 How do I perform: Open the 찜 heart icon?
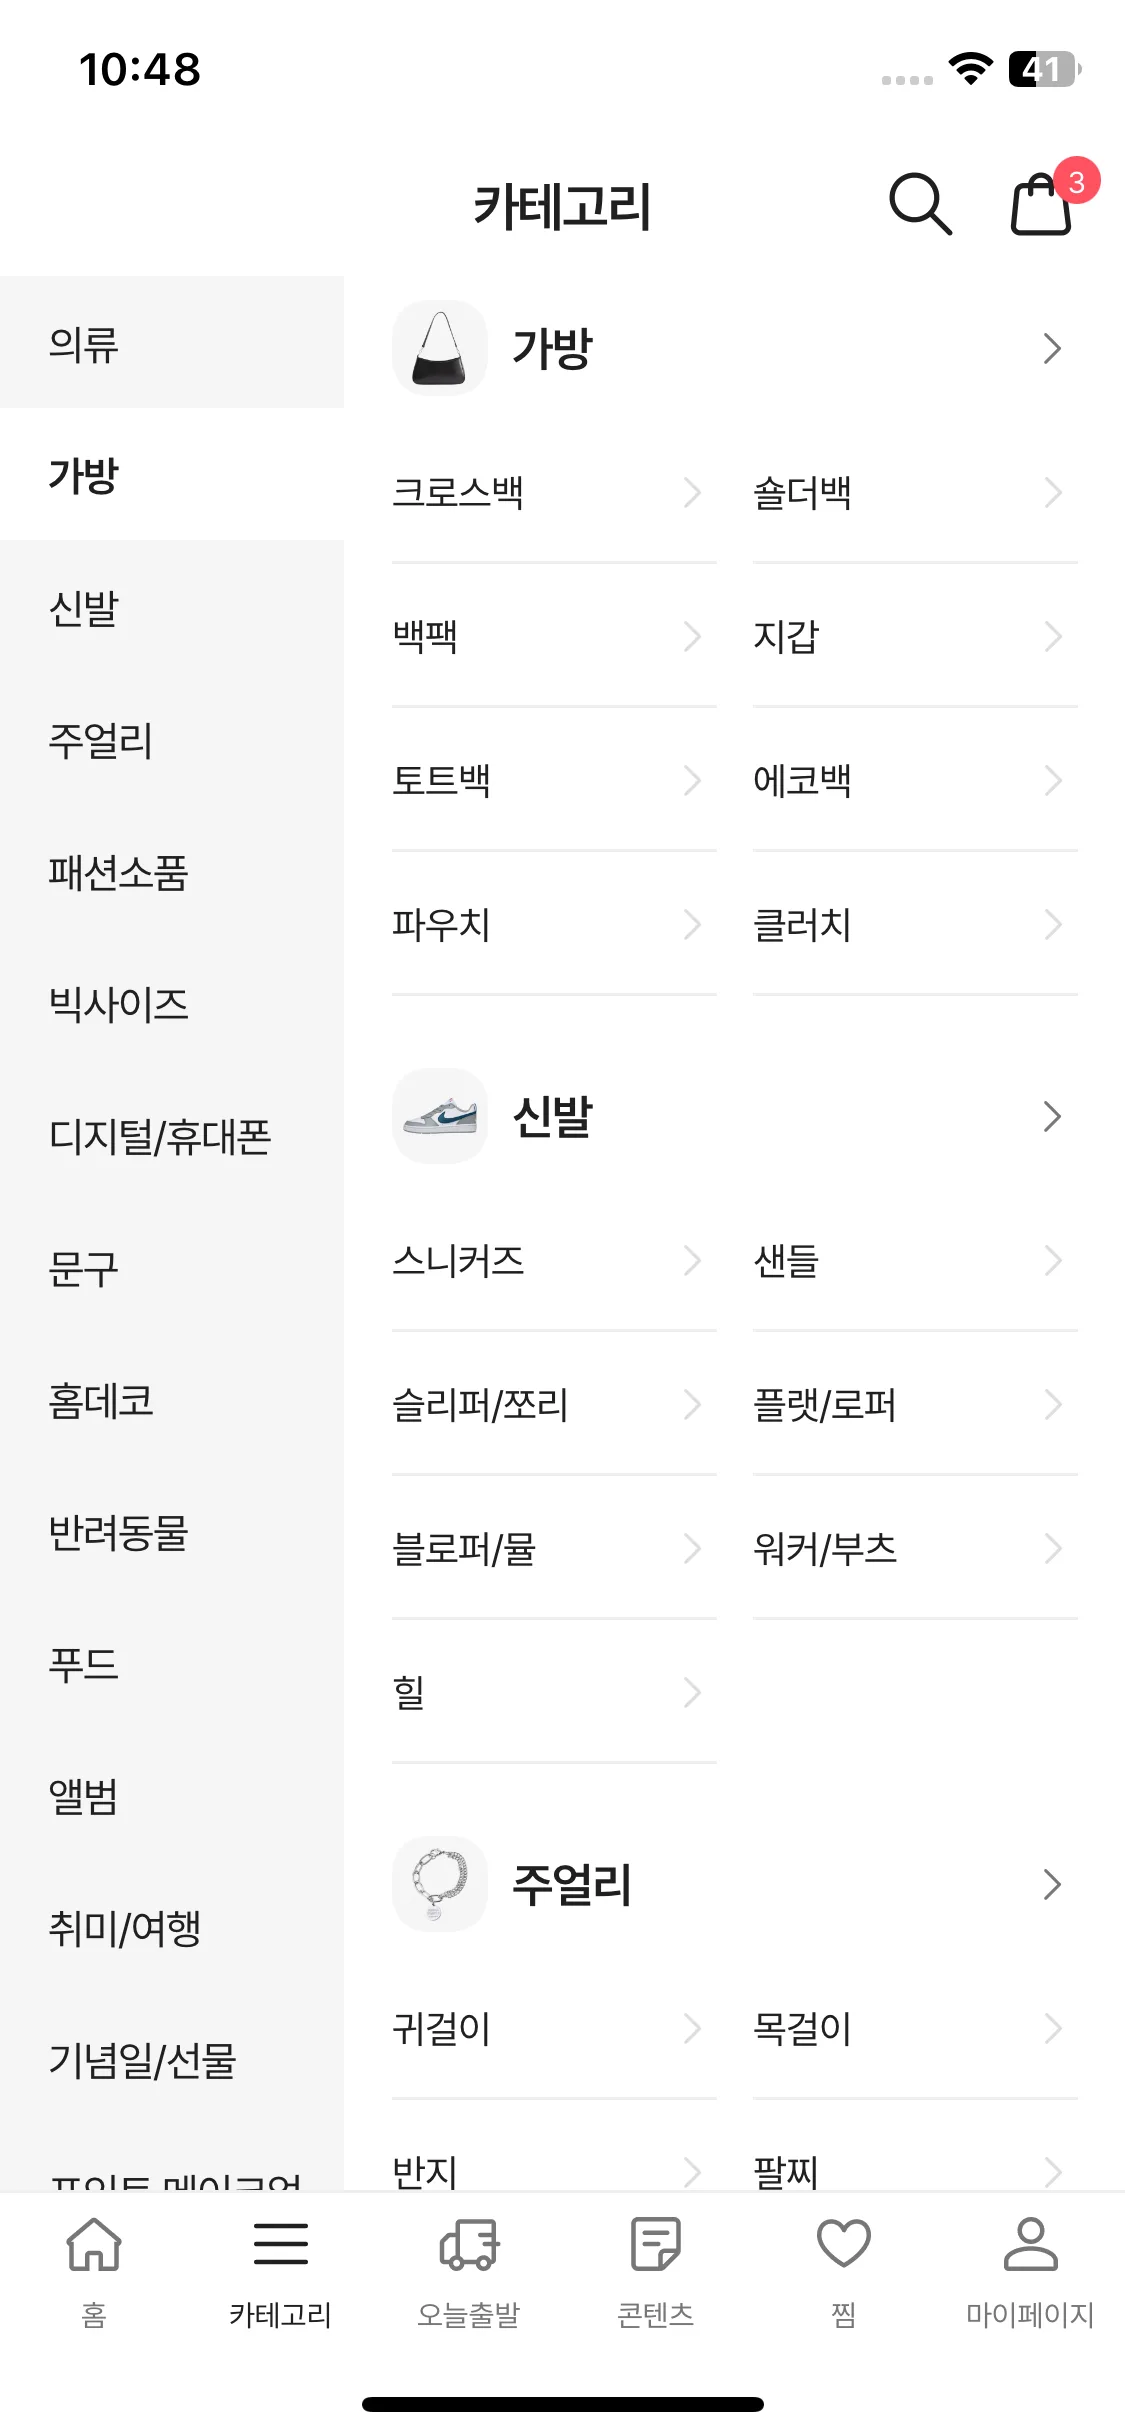tap(844, 2243)
